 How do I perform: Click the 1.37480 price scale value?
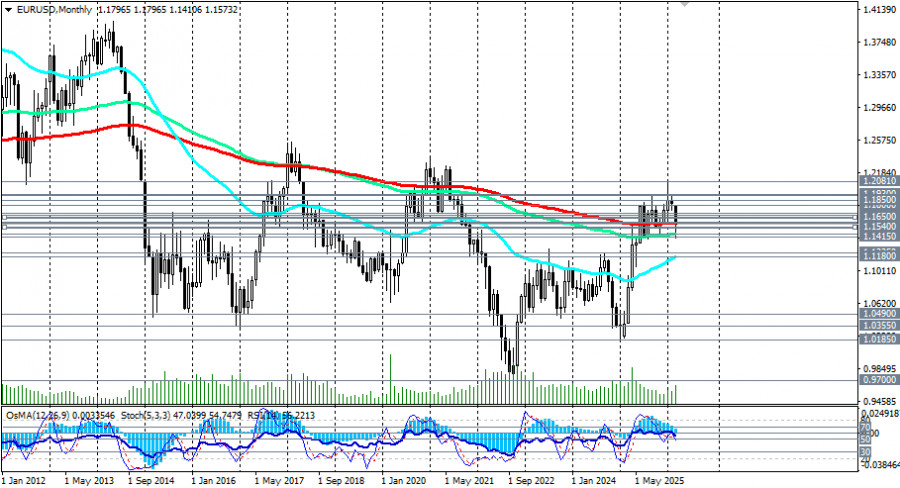point(880,42)
